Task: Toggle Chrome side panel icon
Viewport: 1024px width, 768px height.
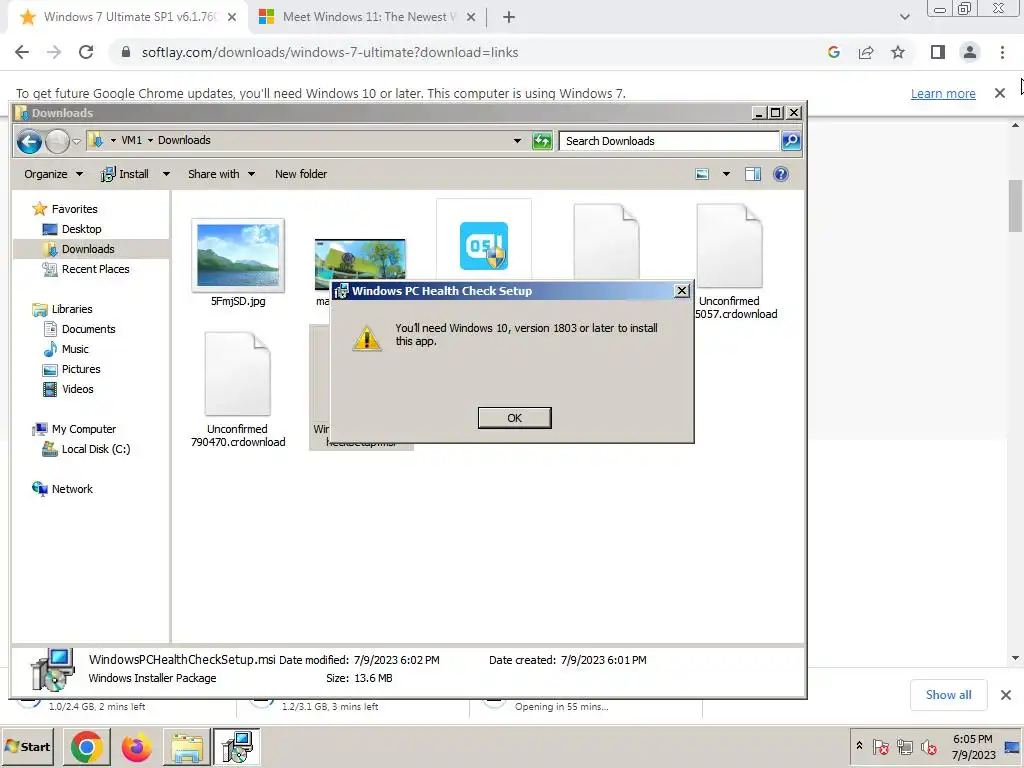Action: point(938,52)
